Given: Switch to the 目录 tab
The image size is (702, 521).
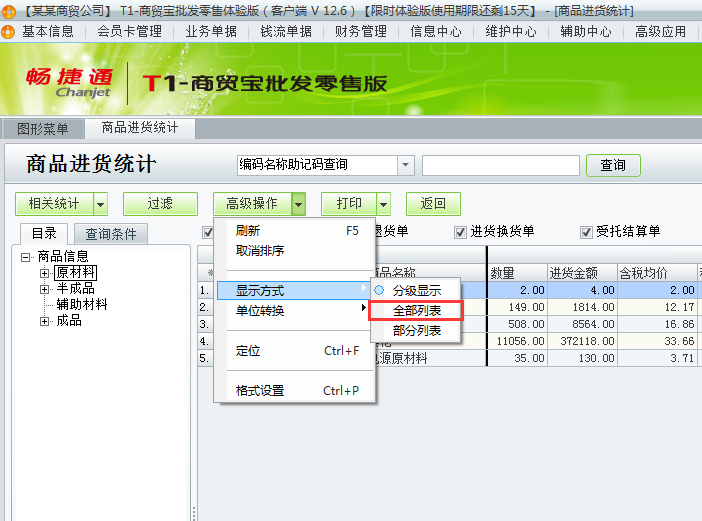Looking at the screenshot, I should click(x=44, y=234).
